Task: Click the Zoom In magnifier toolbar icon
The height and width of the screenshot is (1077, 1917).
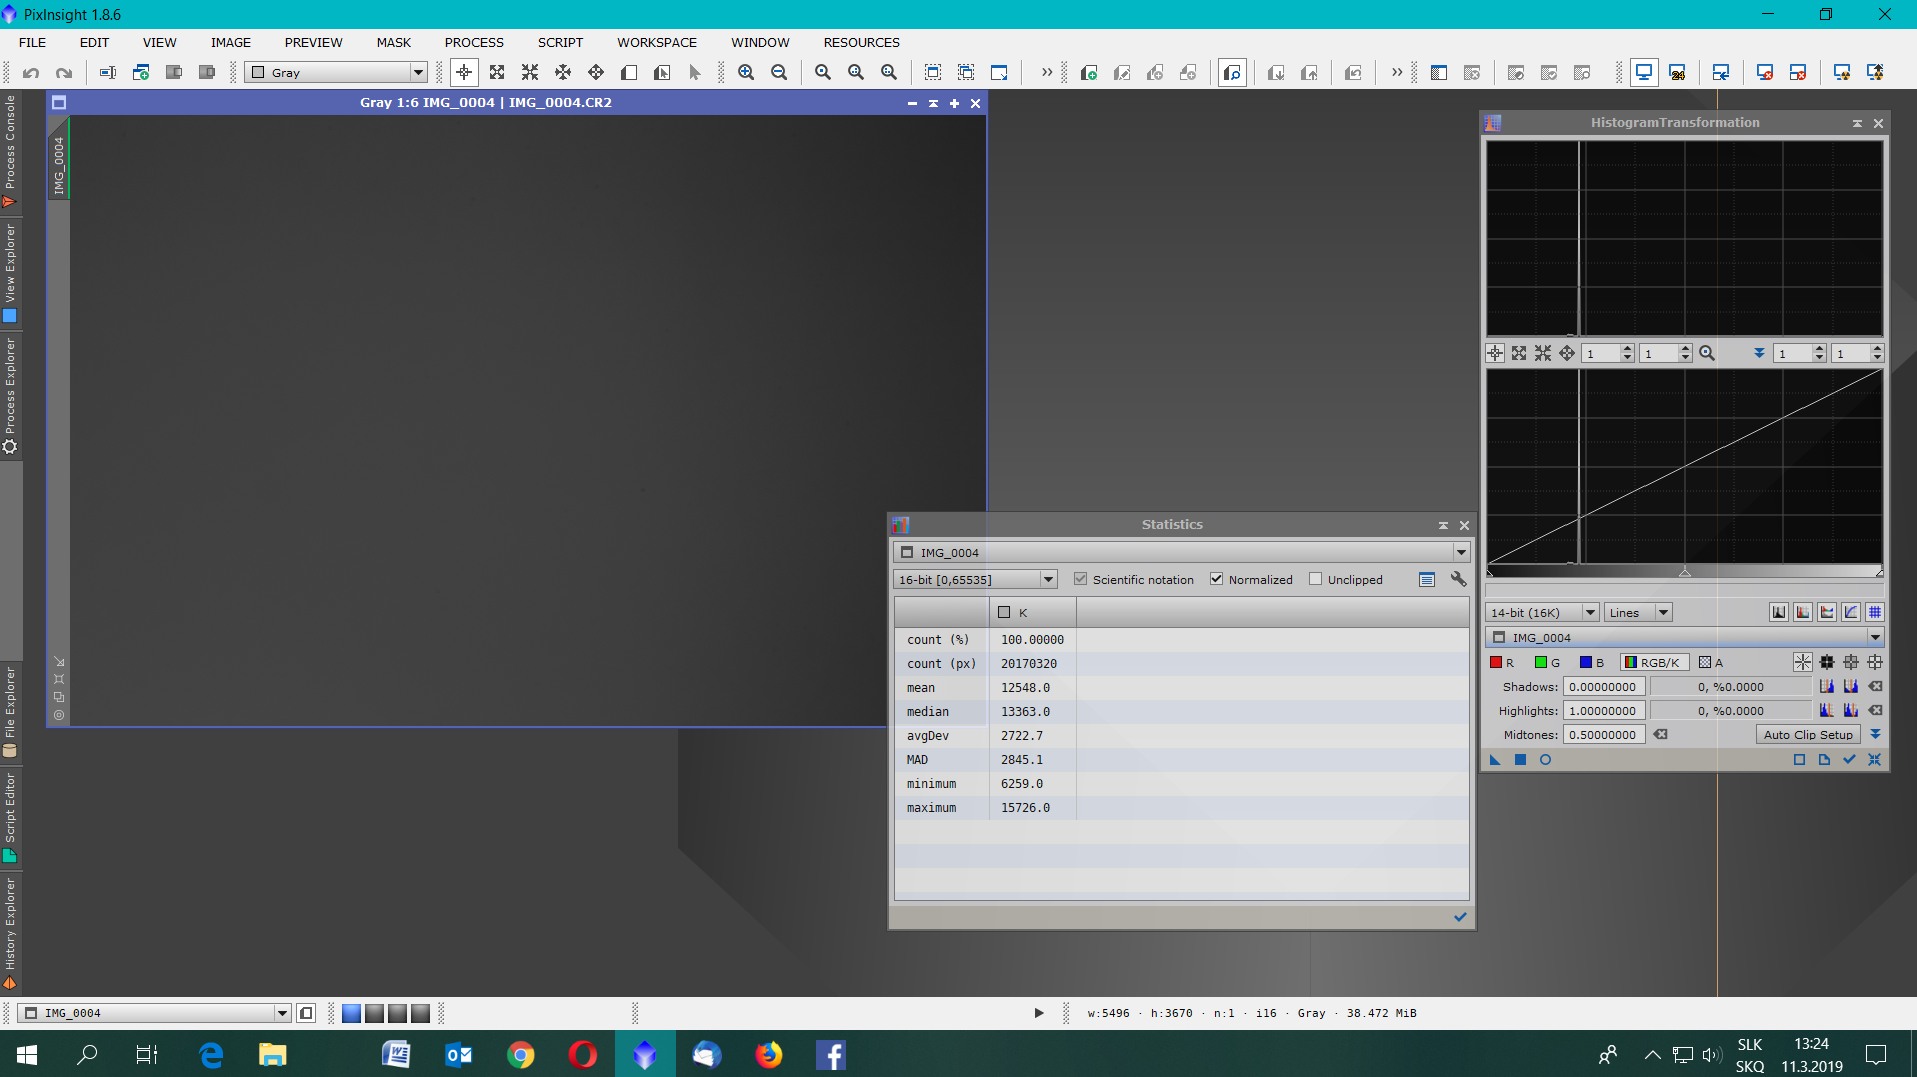Action: coord(746,72)
